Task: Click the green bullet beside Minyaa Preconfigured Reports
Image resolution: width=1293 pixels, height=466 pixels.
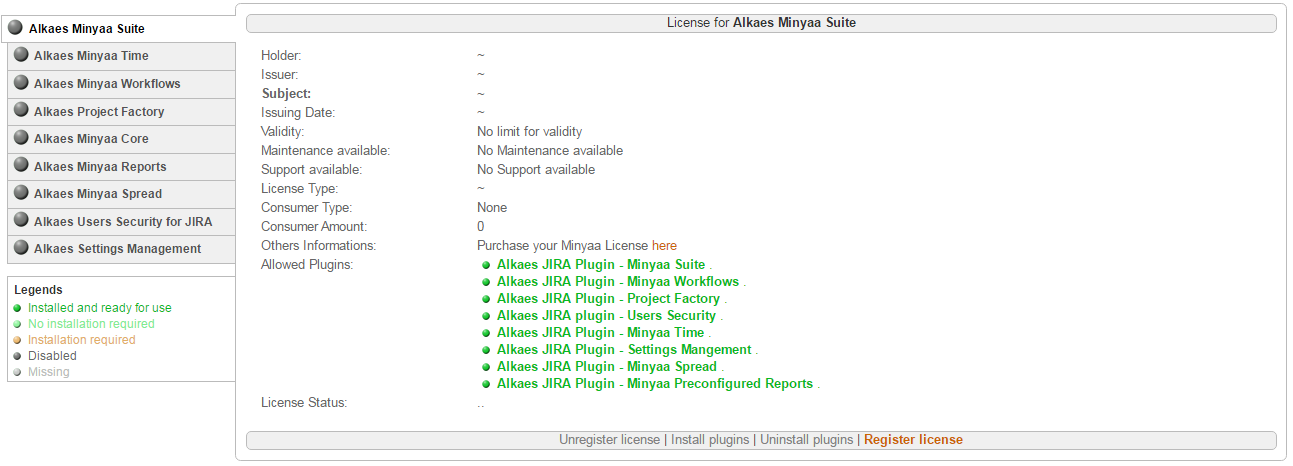Action: coord(486,385)
